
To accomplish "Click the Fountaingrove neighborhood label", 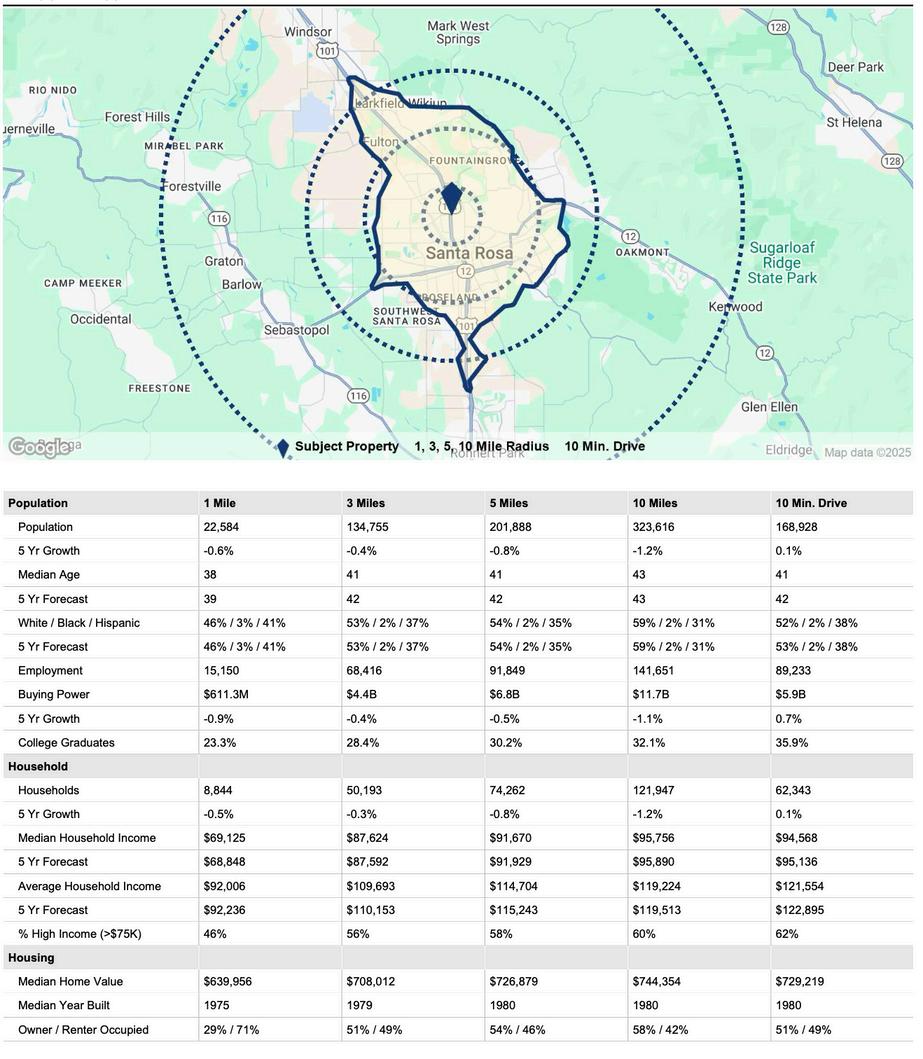I will 475,161.
